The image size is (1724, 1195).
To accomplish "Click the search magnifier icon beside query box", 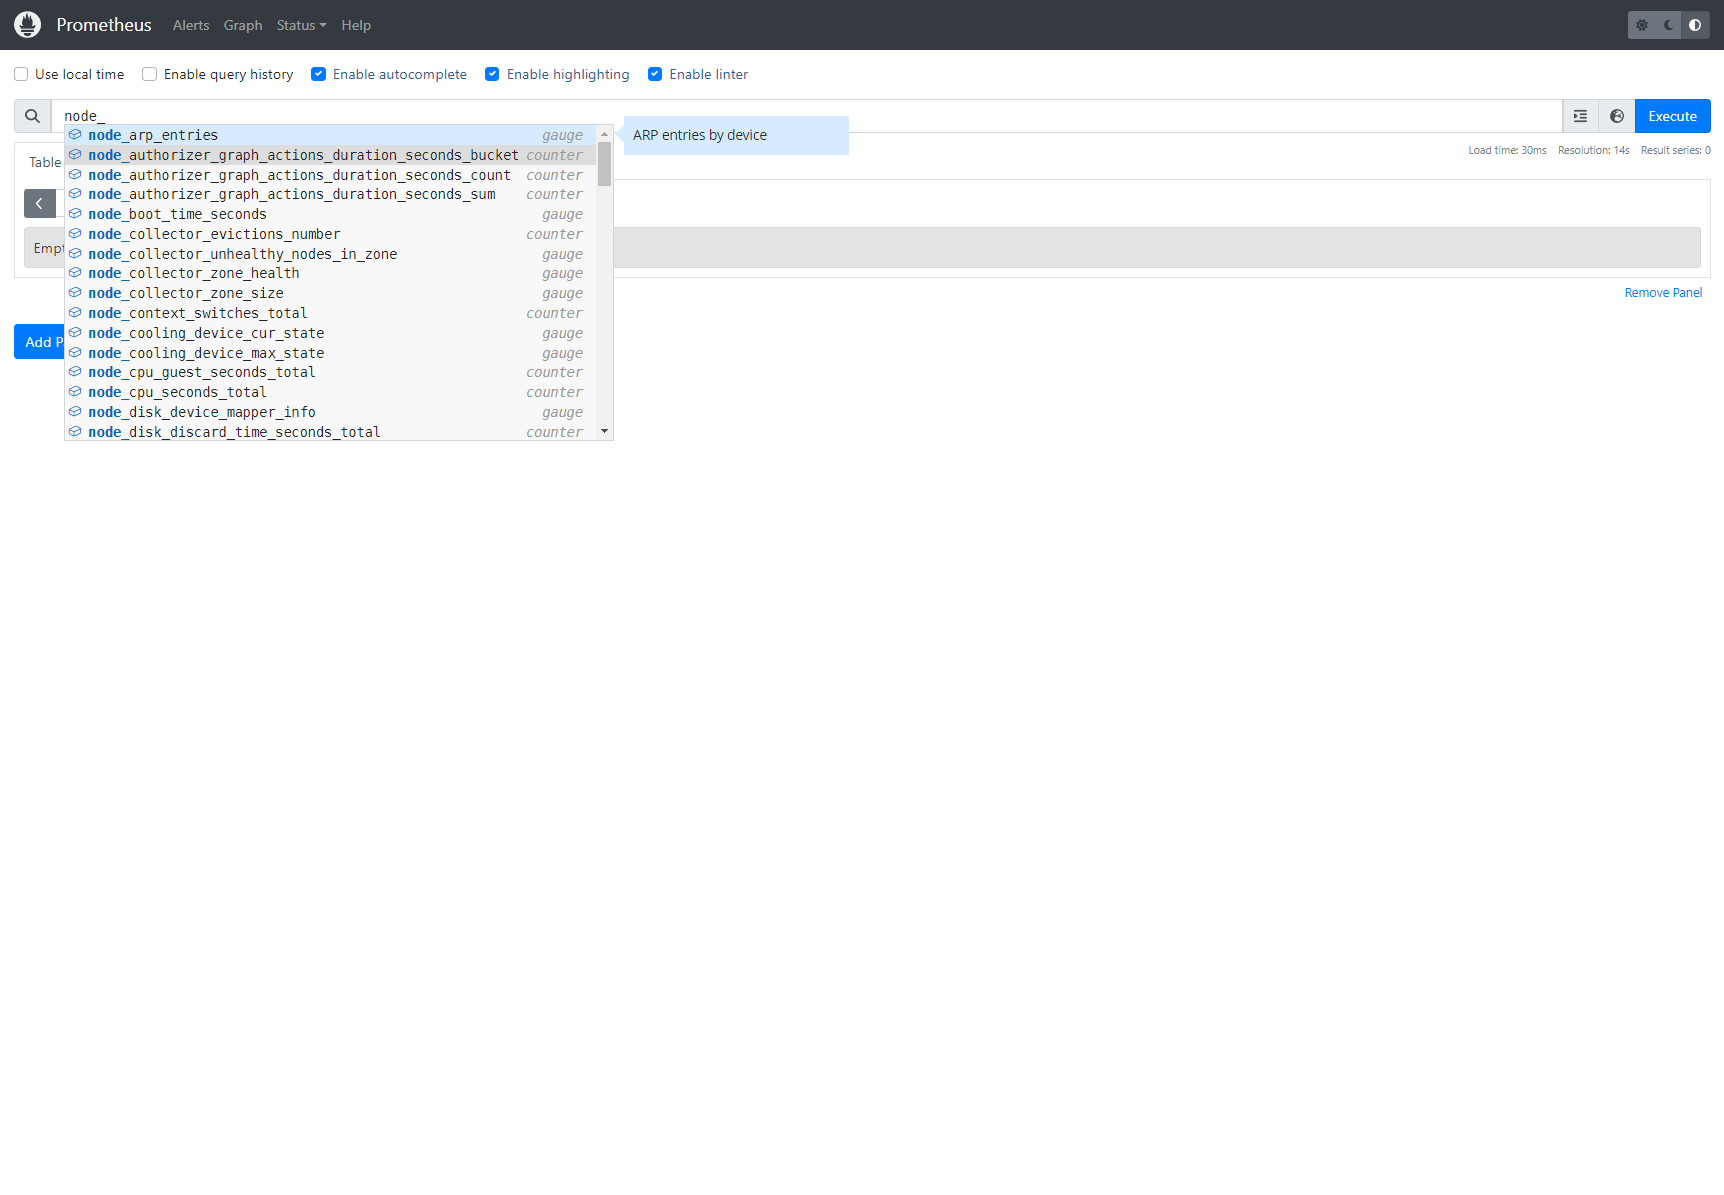I will pos(33,116).
